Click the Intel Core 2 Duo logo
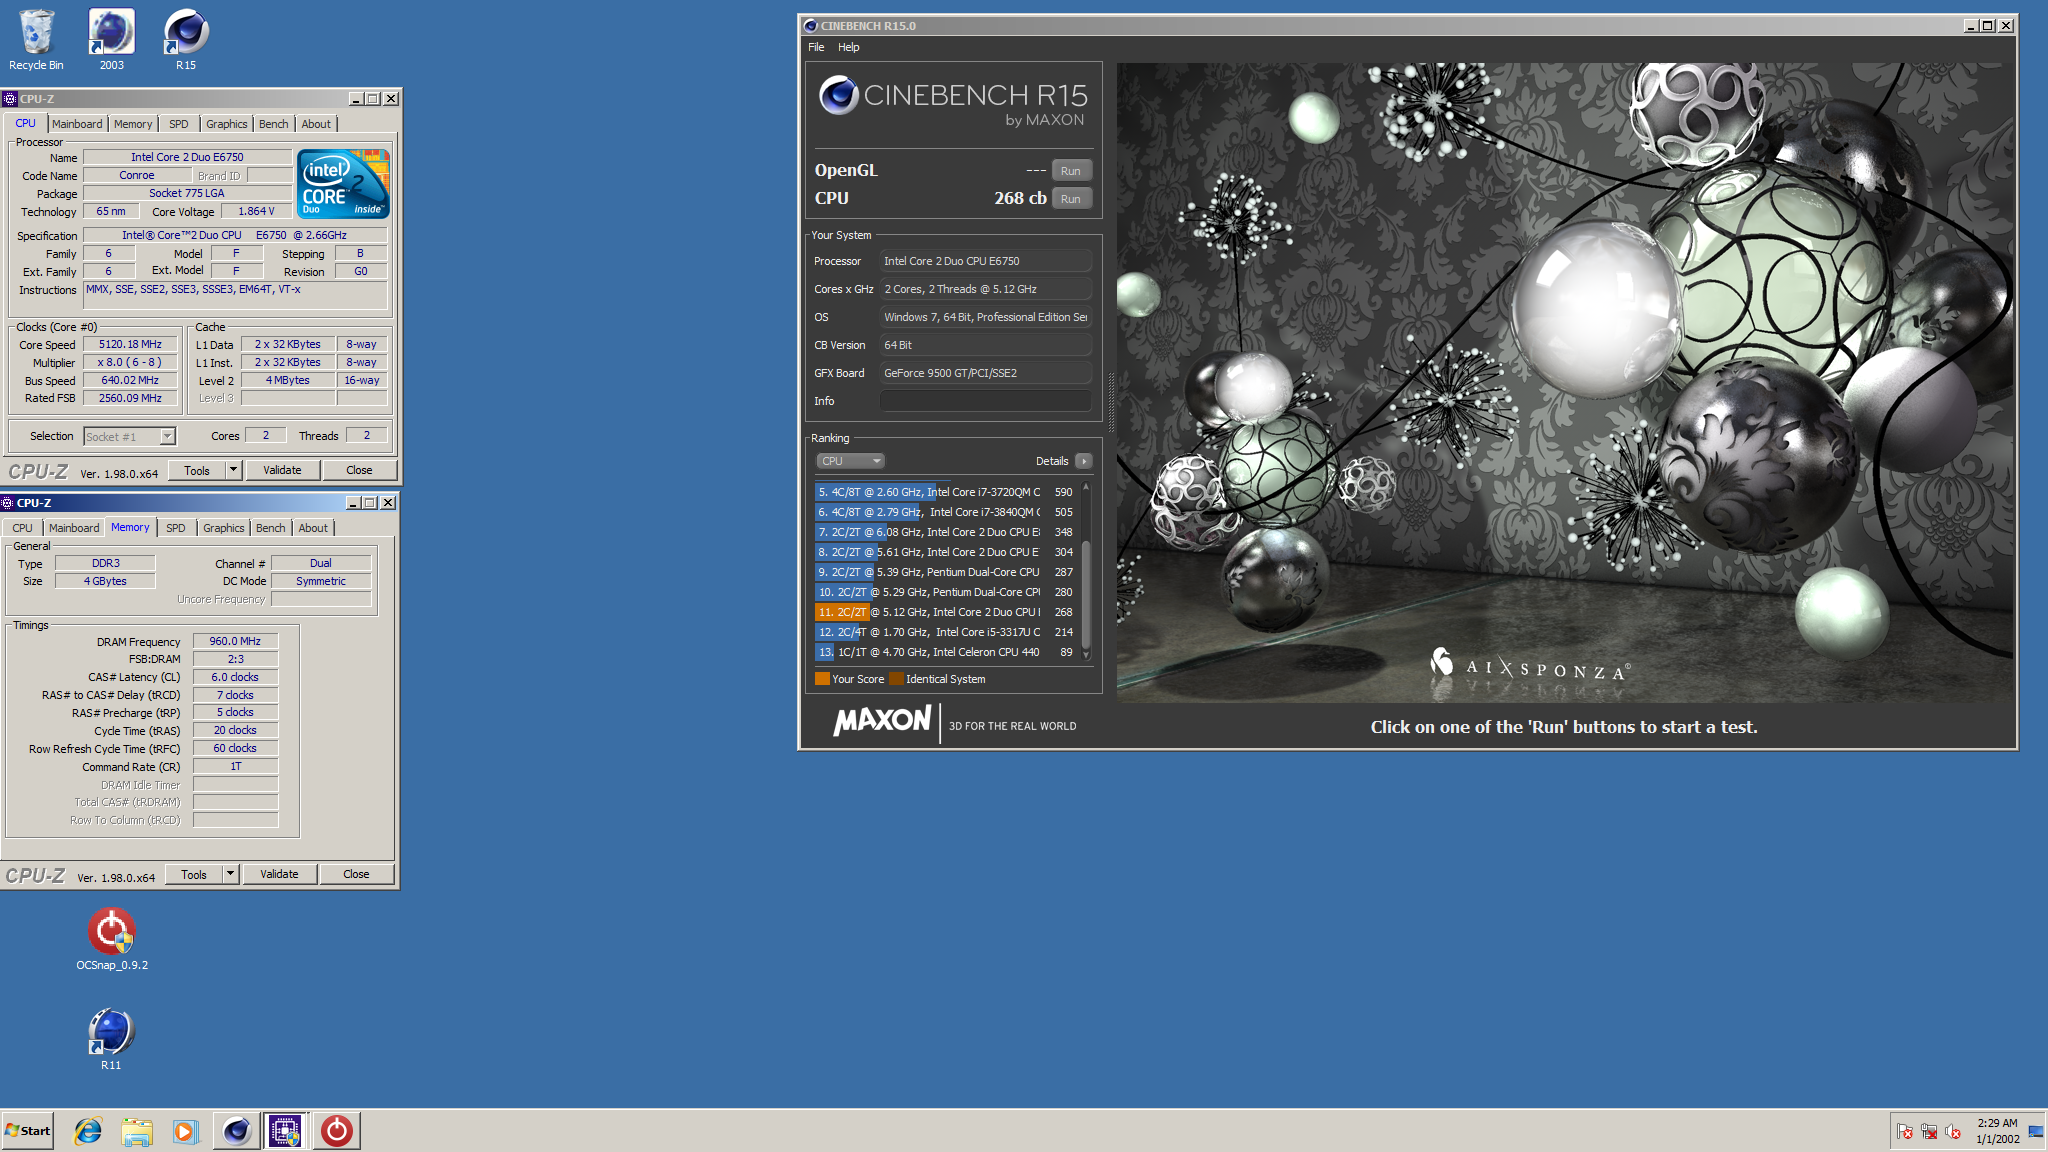Image resolution: width=2048 pixels, height=1152 pixels. point(343,183)
